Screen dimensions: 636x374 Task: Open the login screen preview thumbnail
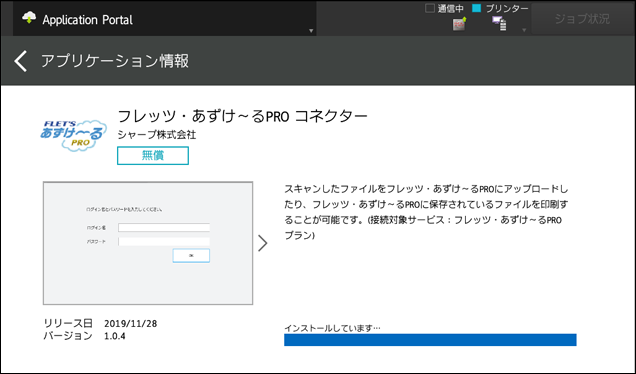click(148, 243)
